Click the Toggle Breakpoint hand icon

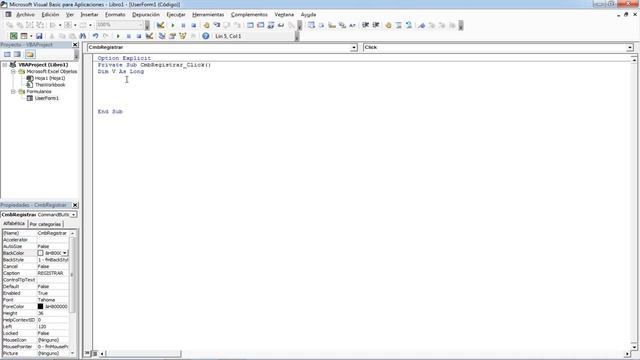pyautogui.click(x=206, y=25)
